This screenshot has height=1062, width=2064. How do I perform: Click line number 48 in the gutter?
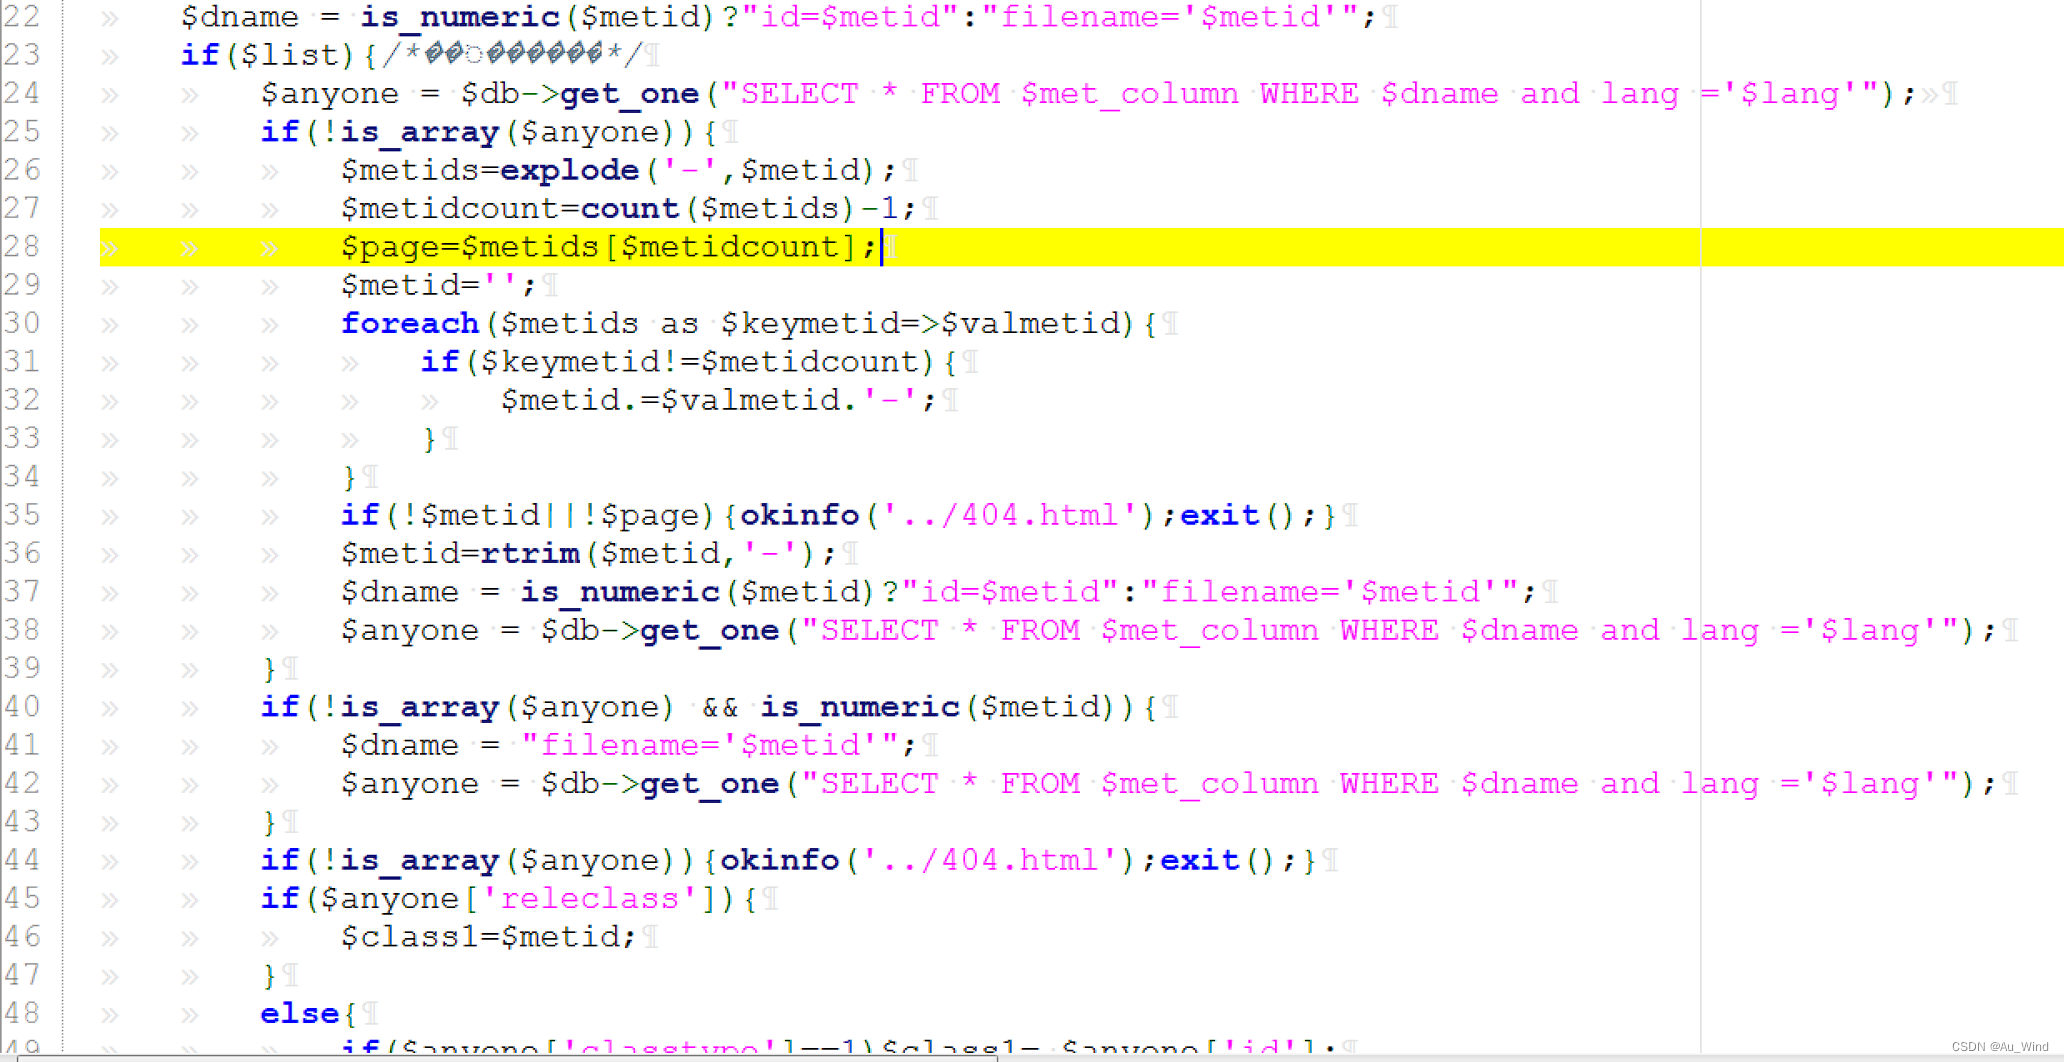coord(22,1013)
